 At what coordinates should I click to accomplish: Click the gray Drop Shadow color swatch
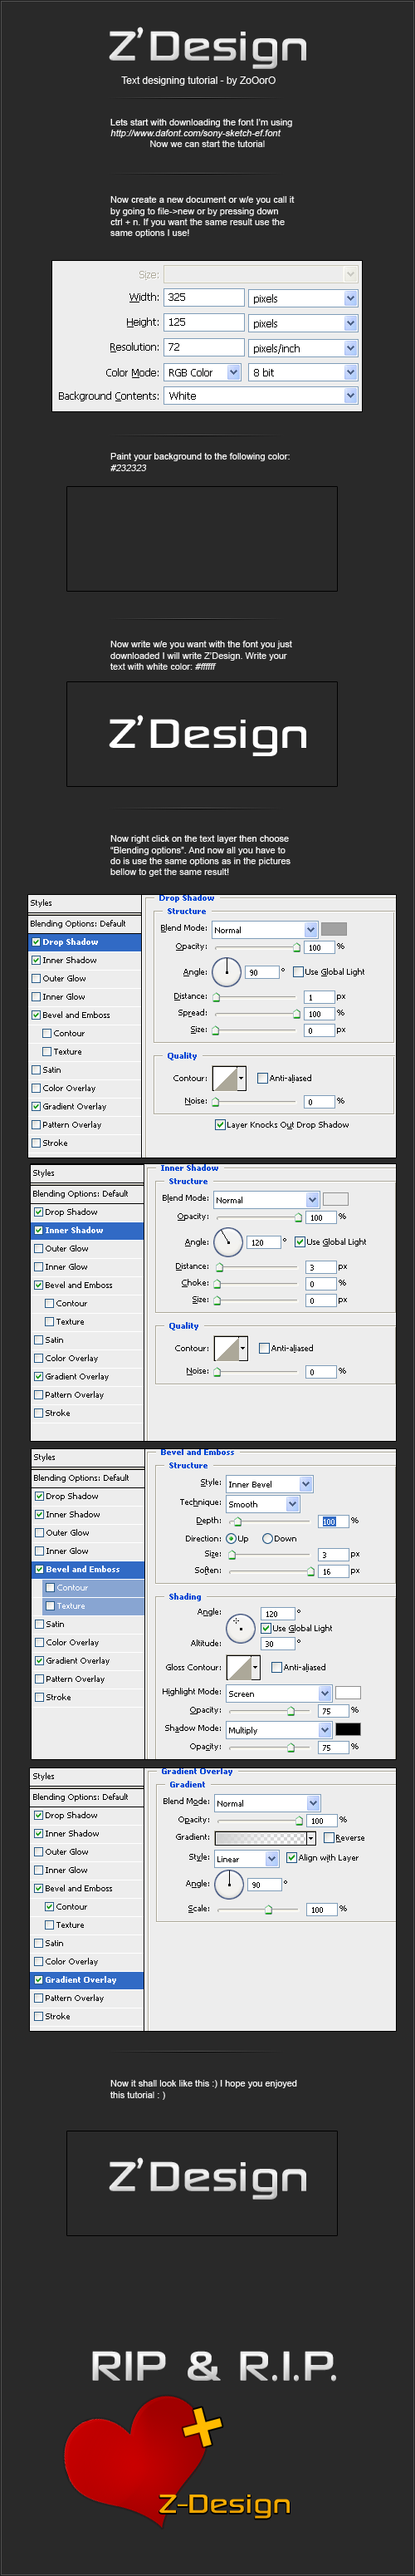(334, 929)
